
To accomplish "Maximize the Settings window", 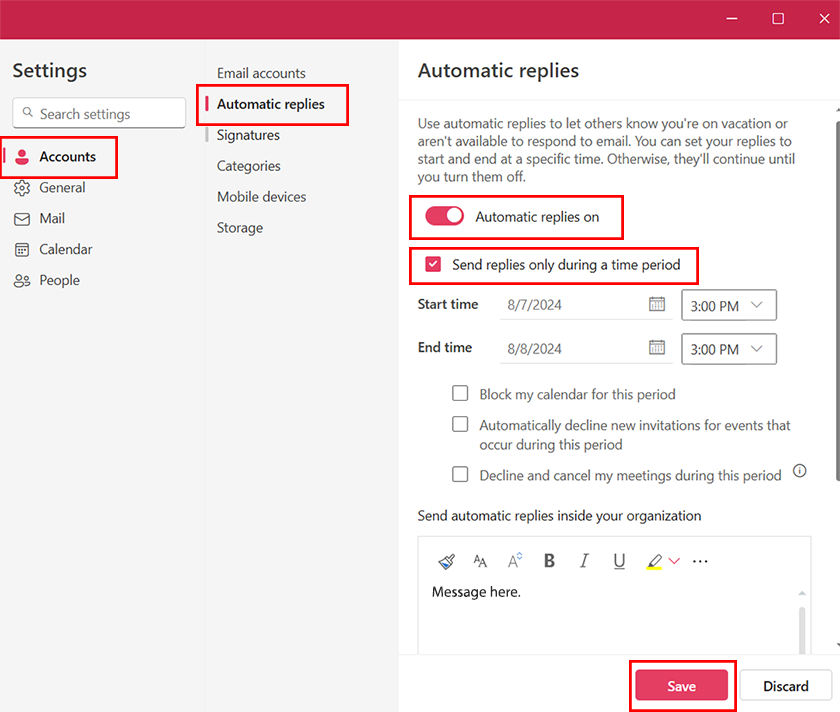I will tap(778, 19).
